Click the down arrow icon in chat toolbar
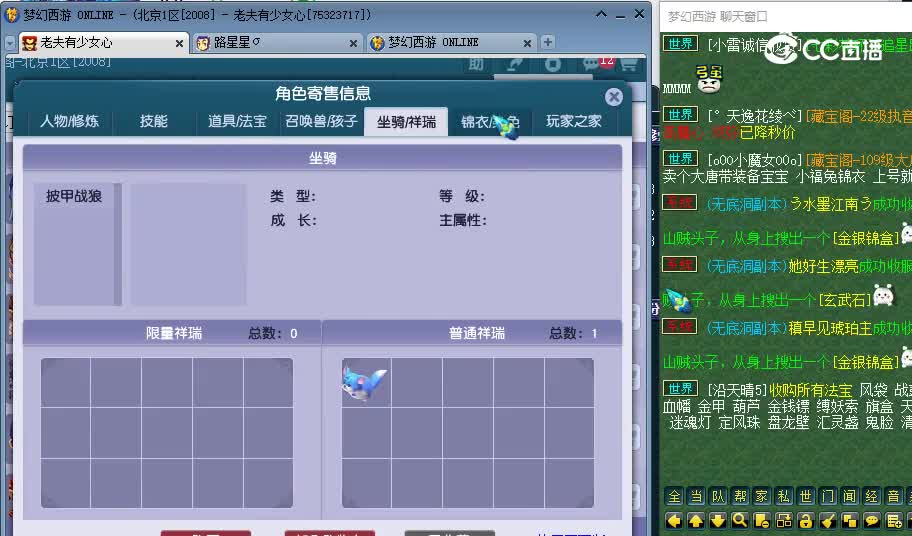Screen dimensions: 912x536 point(718,521)
